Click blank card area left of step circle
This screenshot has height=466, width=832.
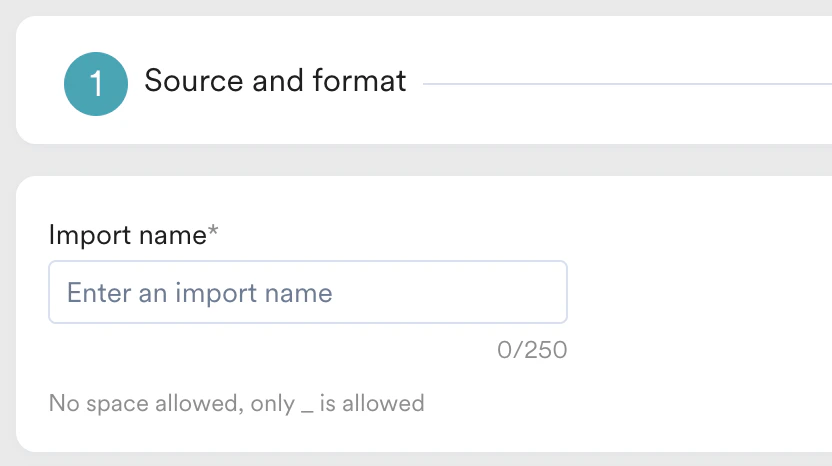coord(38,84)
